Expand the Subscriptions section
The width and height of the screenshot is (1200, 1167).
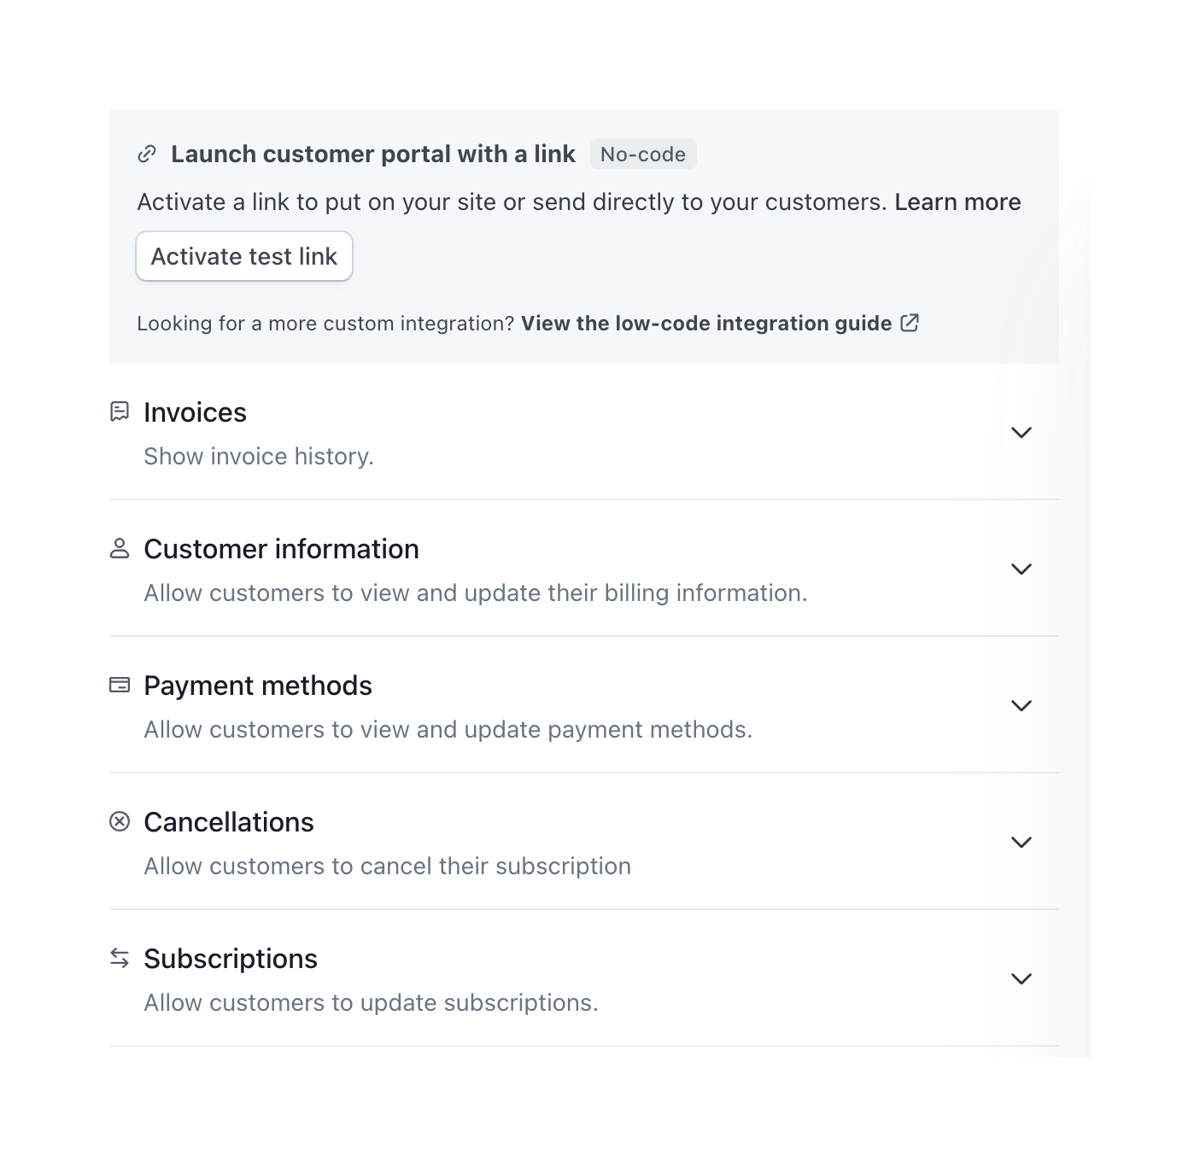pyautogui.click(x=1021, y=978)
